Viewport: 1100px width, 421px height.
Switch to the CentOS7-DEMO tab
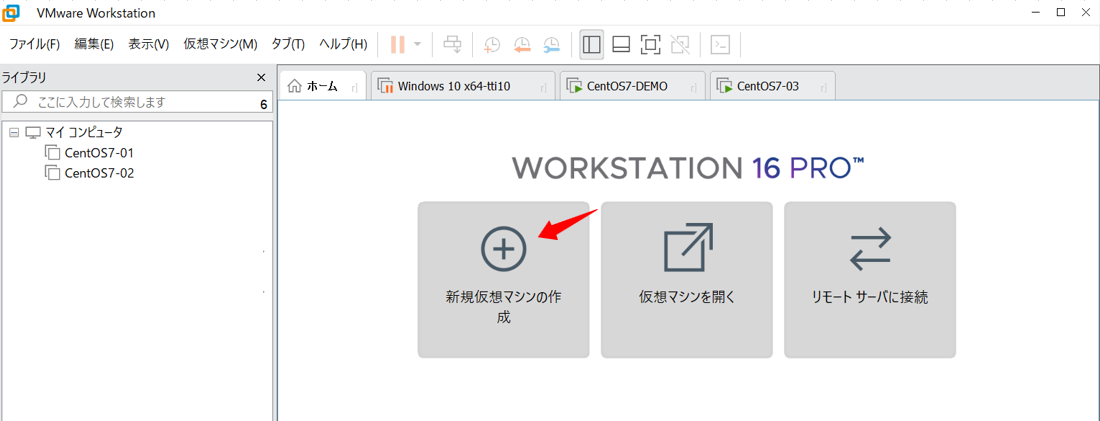[x=632, y=86]
